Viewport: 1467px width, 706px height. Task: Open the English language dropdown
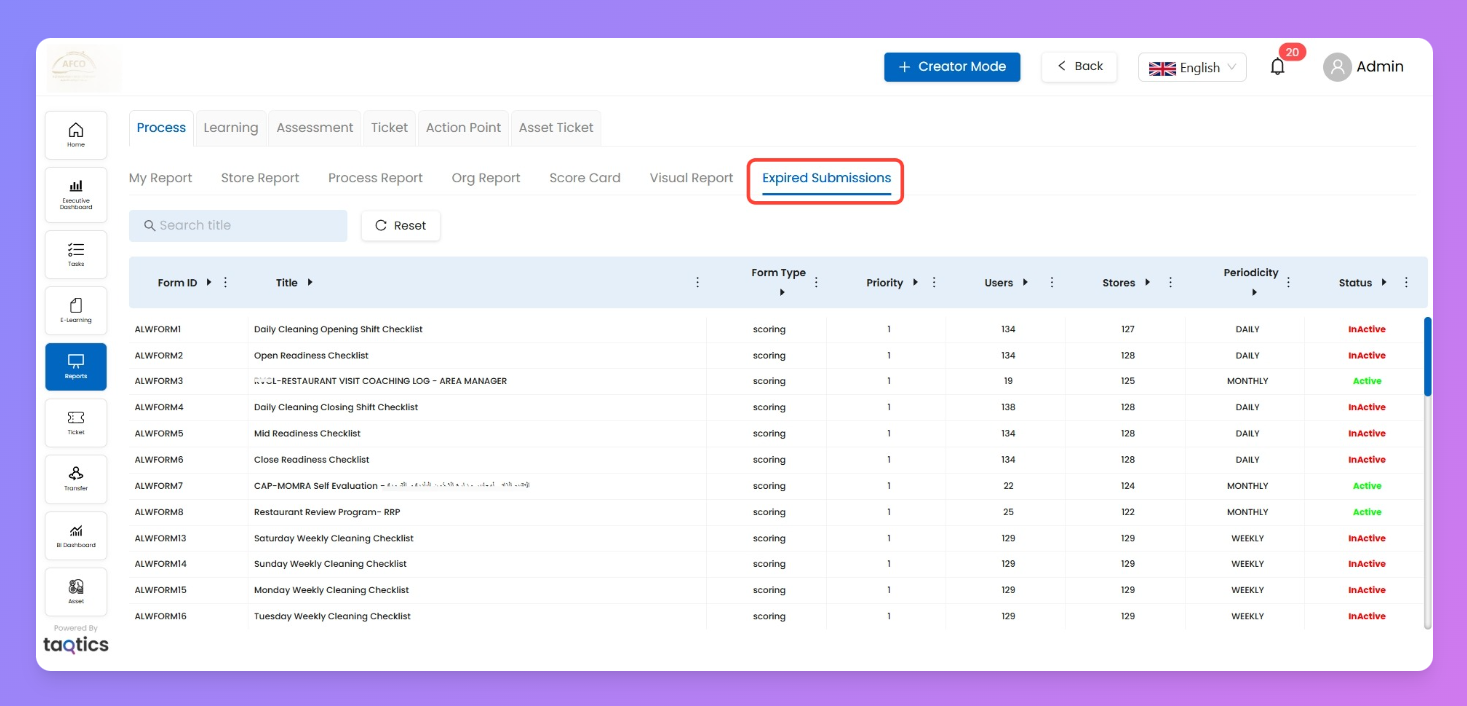click(1192, 67)
